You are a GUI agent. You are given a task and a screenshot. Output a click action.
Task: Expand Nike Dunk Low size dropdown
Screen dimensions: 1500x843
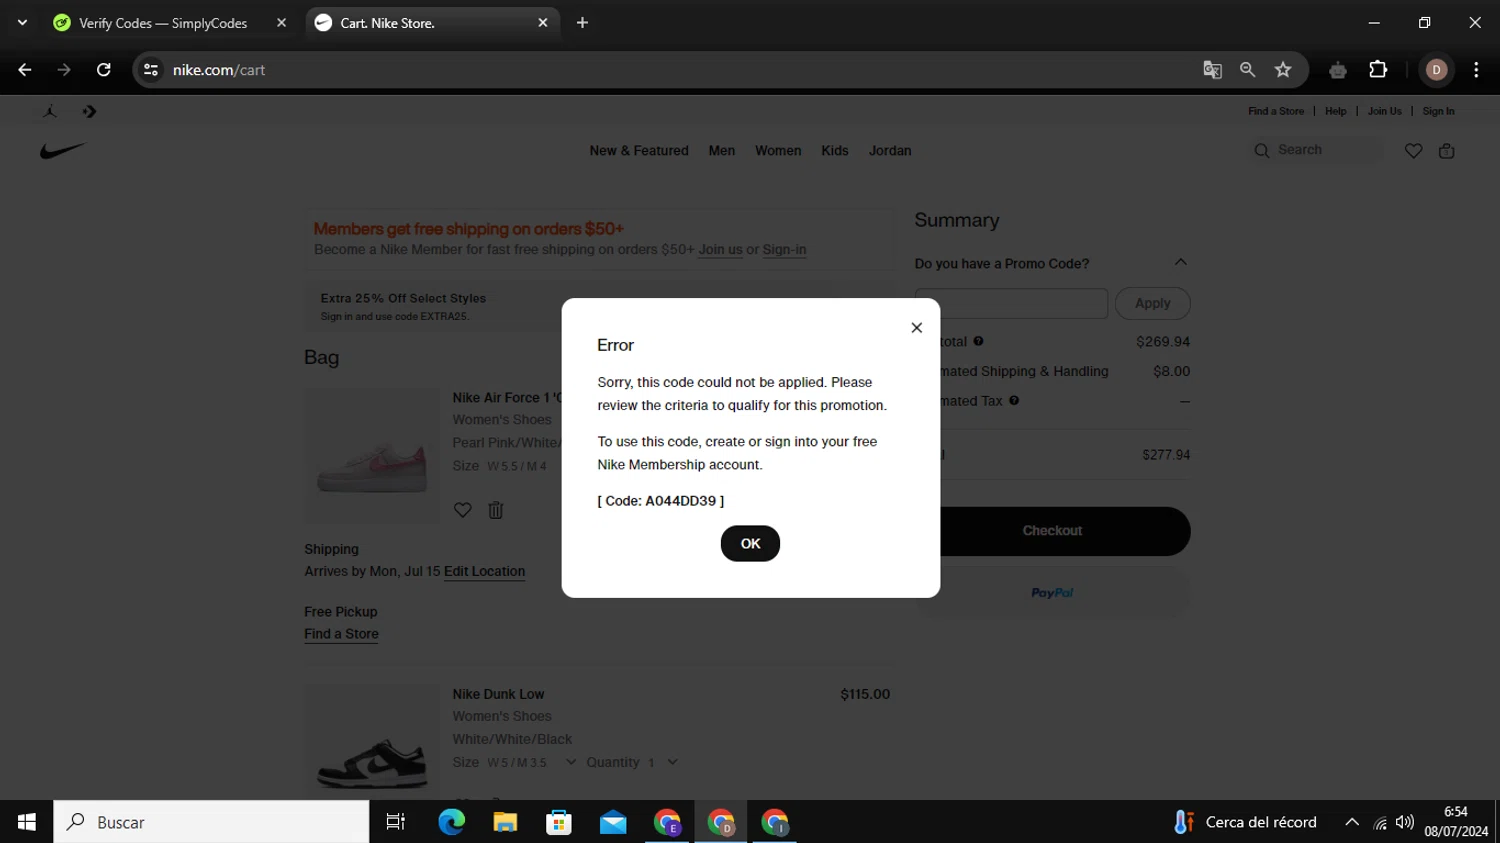point(570,762)
